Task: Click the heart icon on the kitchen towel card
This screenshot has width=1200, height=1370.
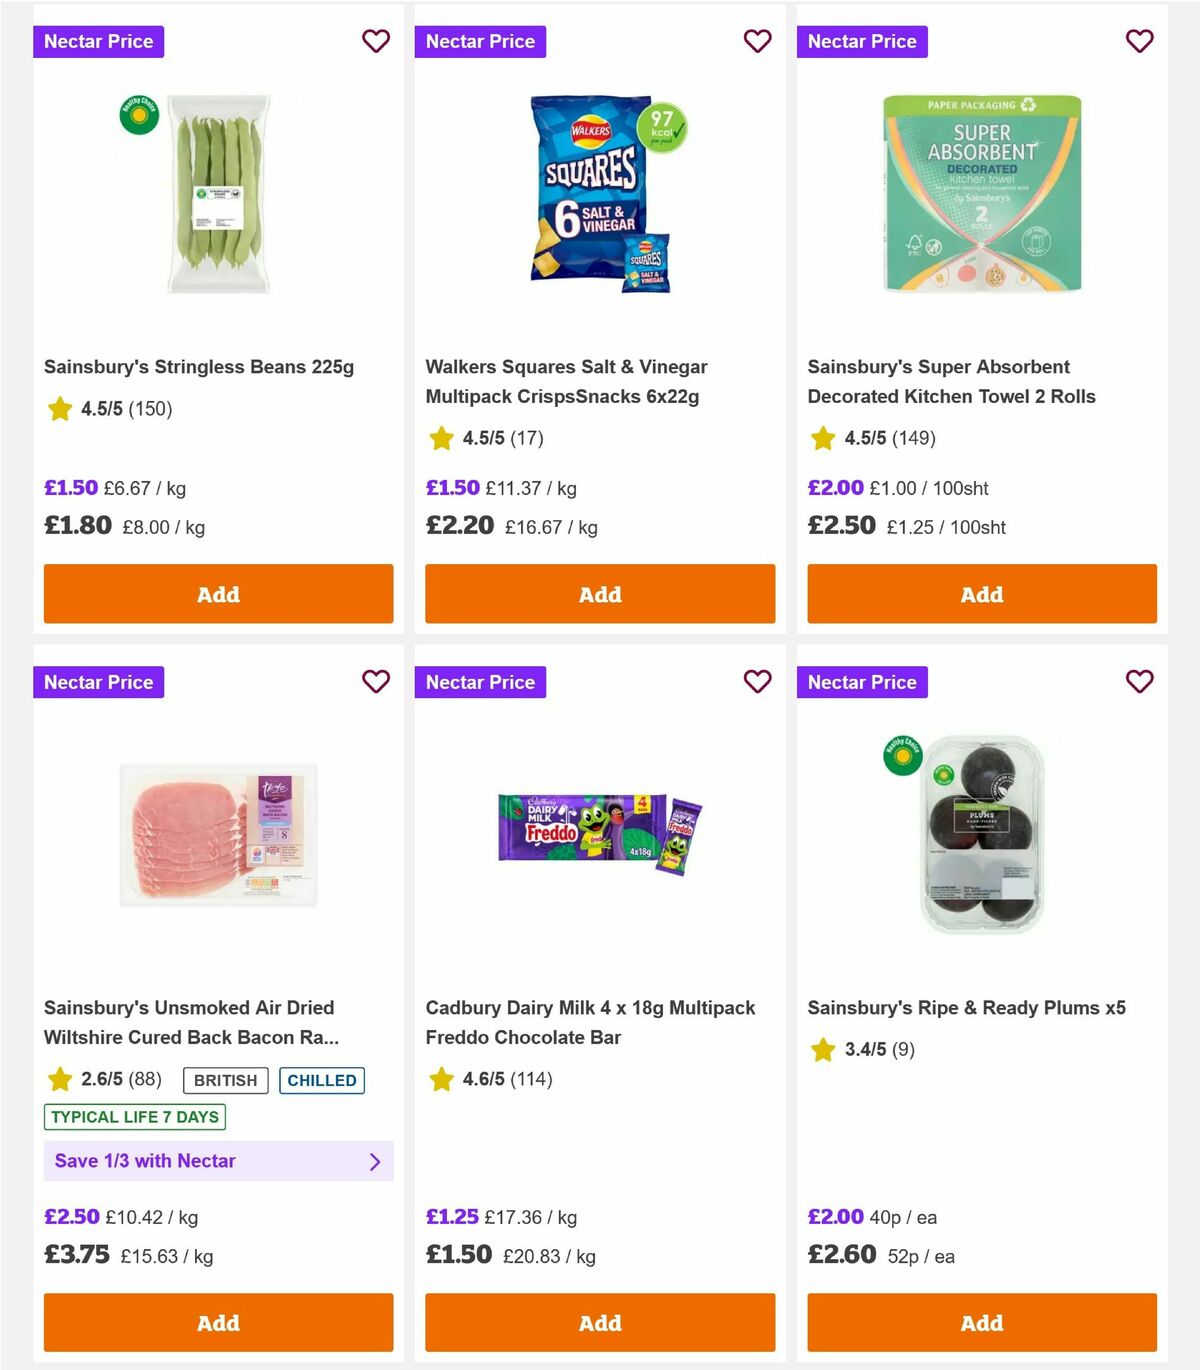Action: (1139, 41)
